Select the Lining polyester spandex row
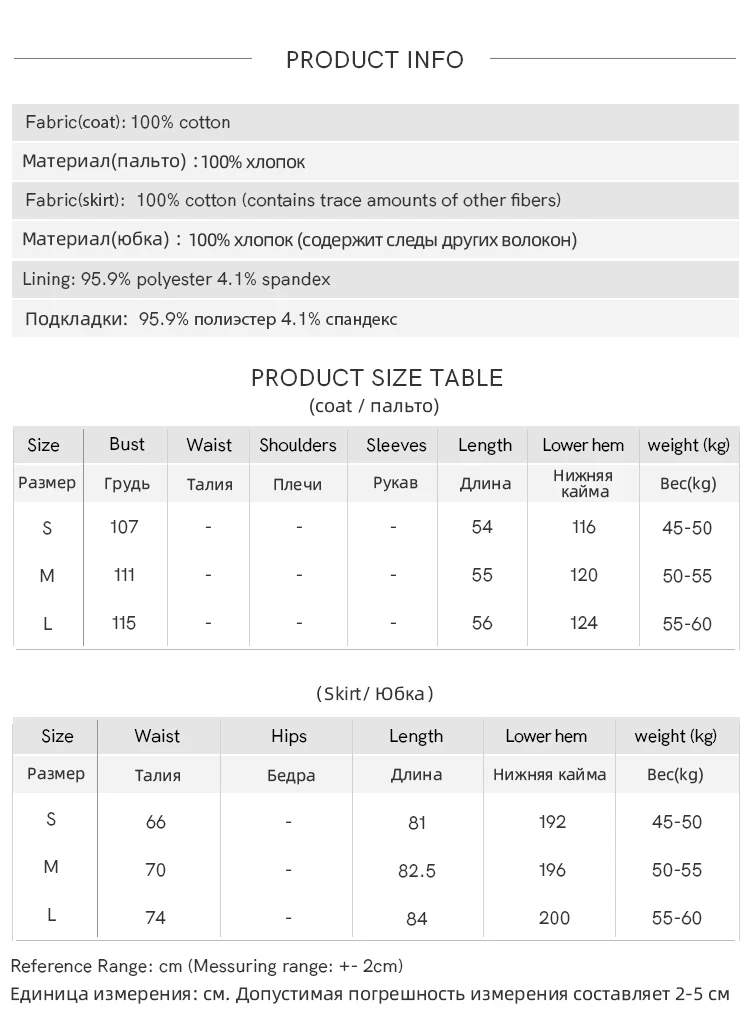Viewport: 750px width, 1034px height. point(176,280)
